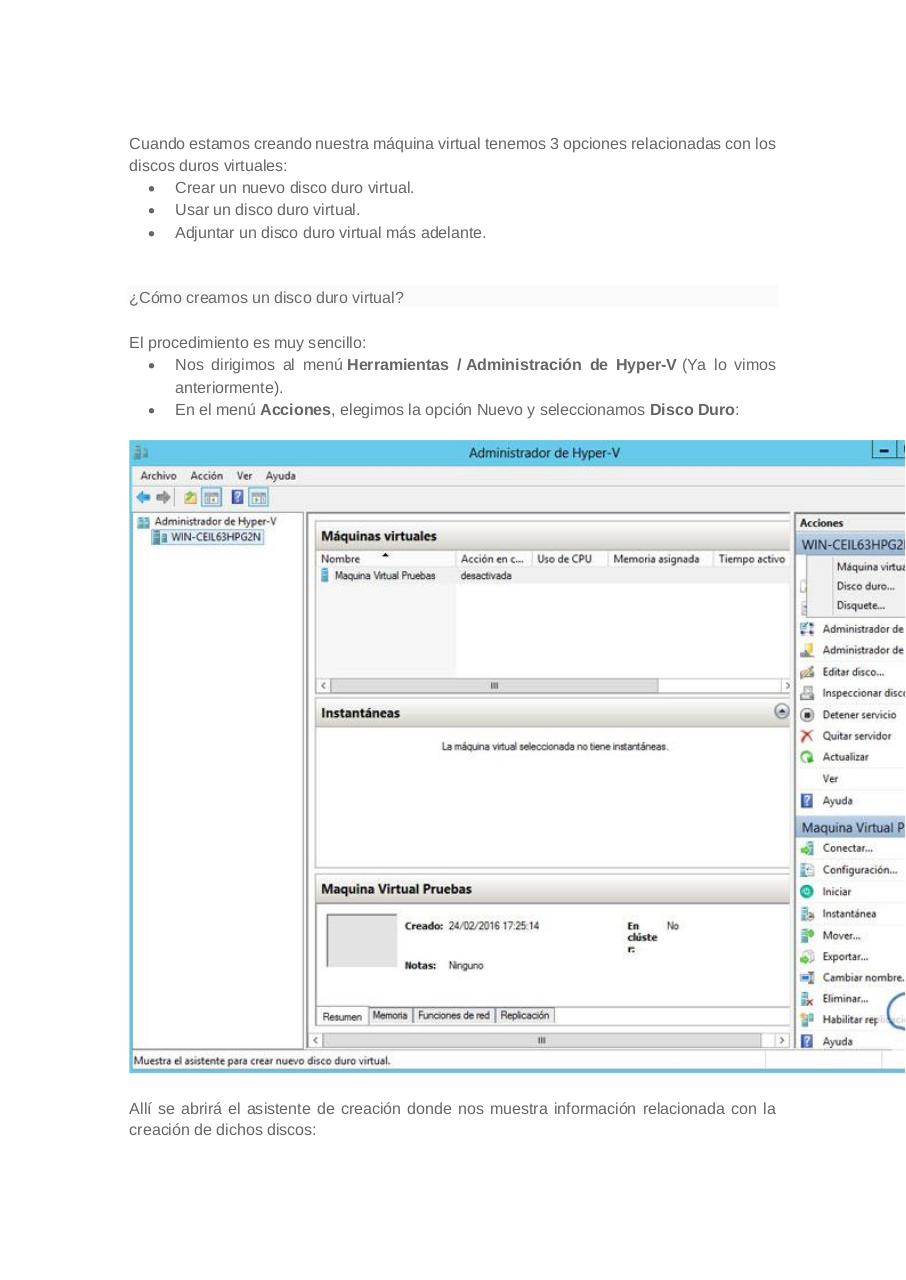The height and width of the screenshot is (1280, 906).
Task: Open the Acción menu
Action: [207, 475]
